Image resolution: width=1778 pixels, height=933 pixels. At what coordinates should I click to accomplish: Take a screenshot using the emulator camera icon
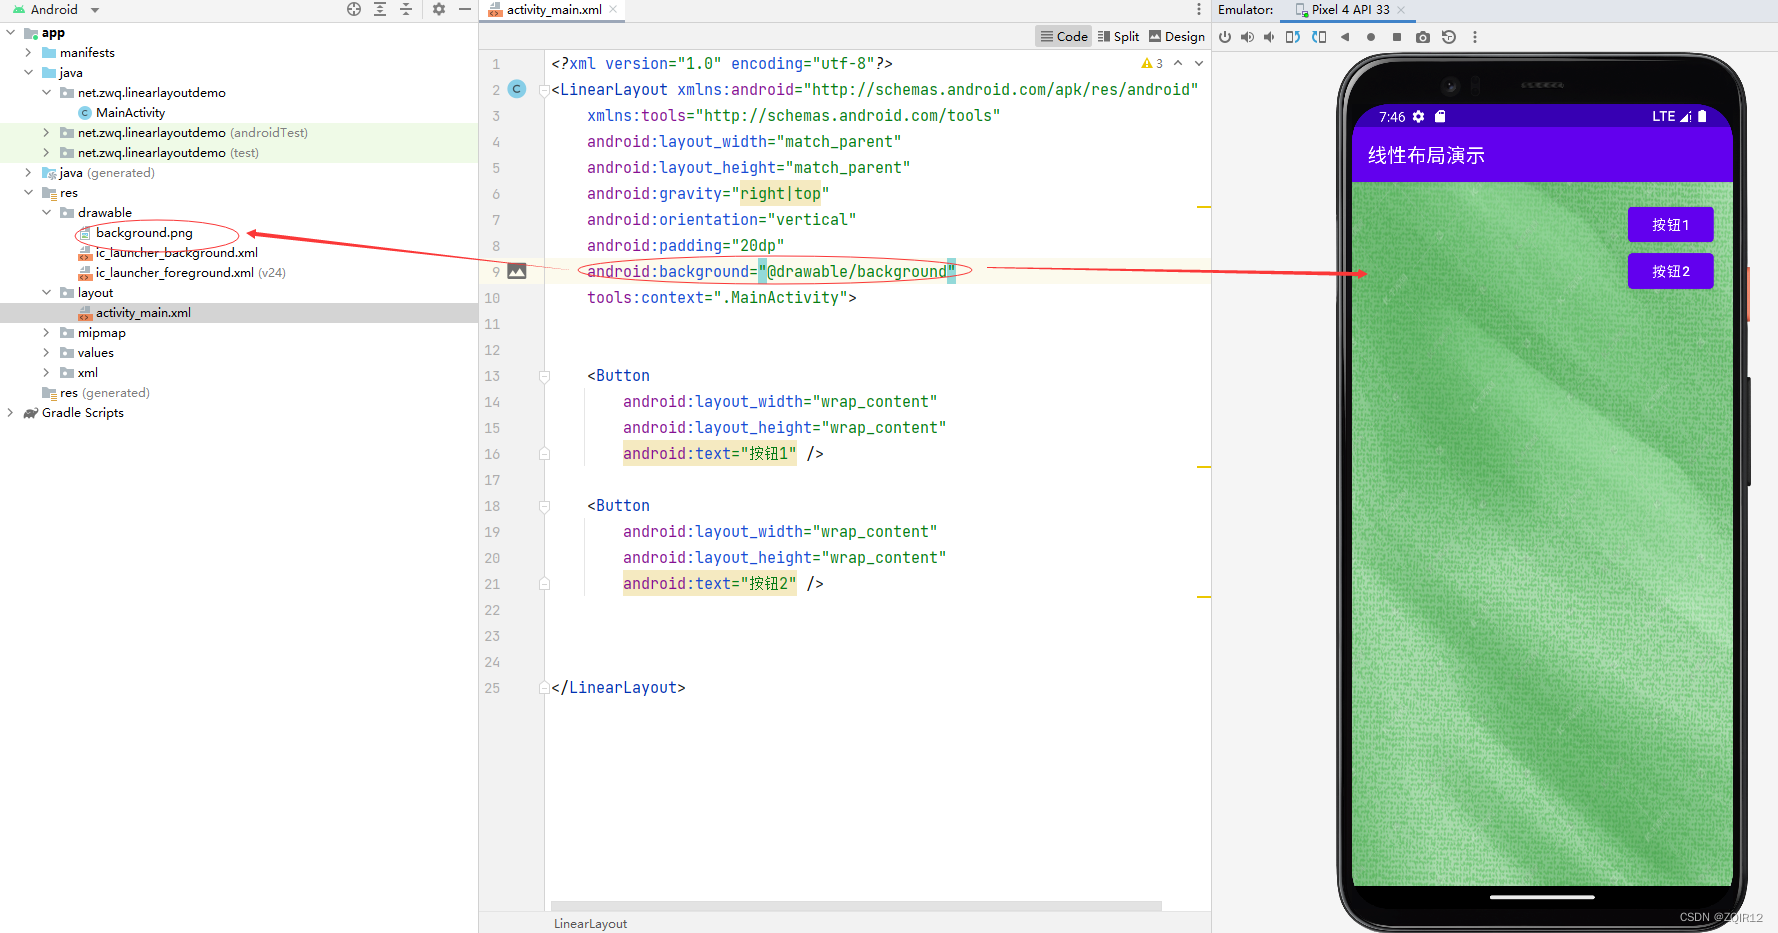click(1423, 37)
